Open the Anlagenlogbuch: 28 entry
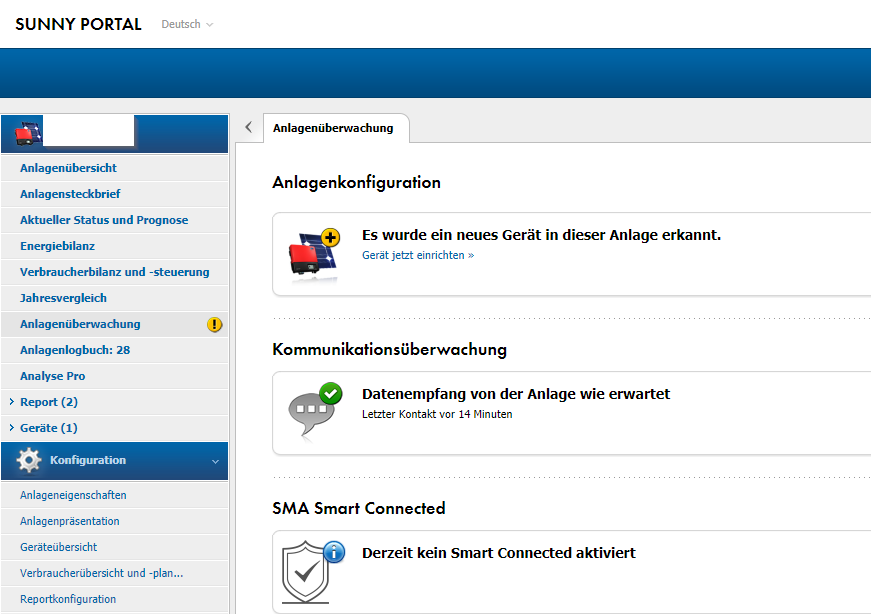This screenshot has width=871, height=614. coord(75,350)
